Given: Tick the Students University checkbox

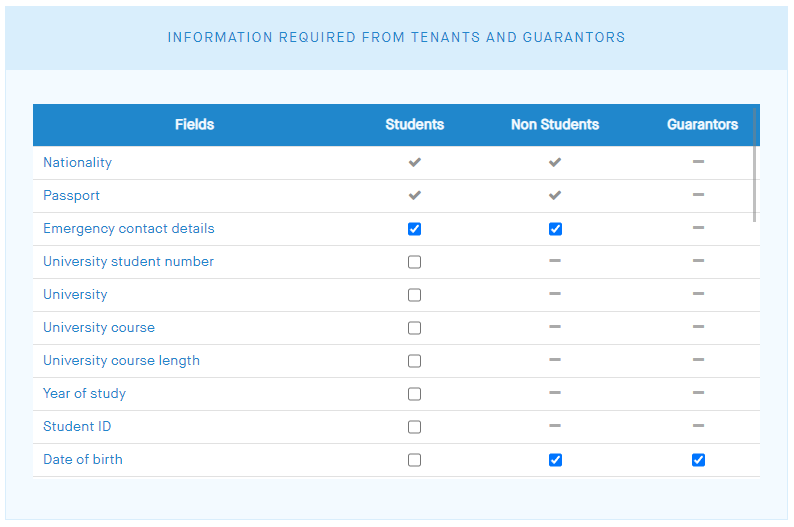Looking at the screenshot, I should (415, 295).
